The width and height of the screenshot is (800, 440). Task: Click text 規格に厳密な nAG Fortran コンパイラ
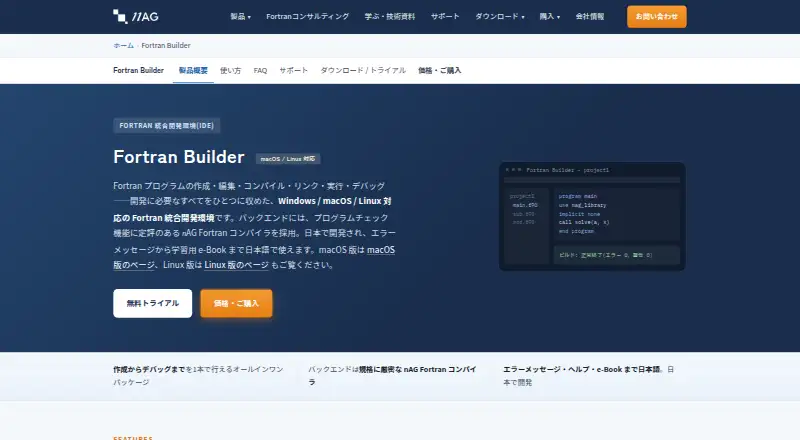(393, 375)
